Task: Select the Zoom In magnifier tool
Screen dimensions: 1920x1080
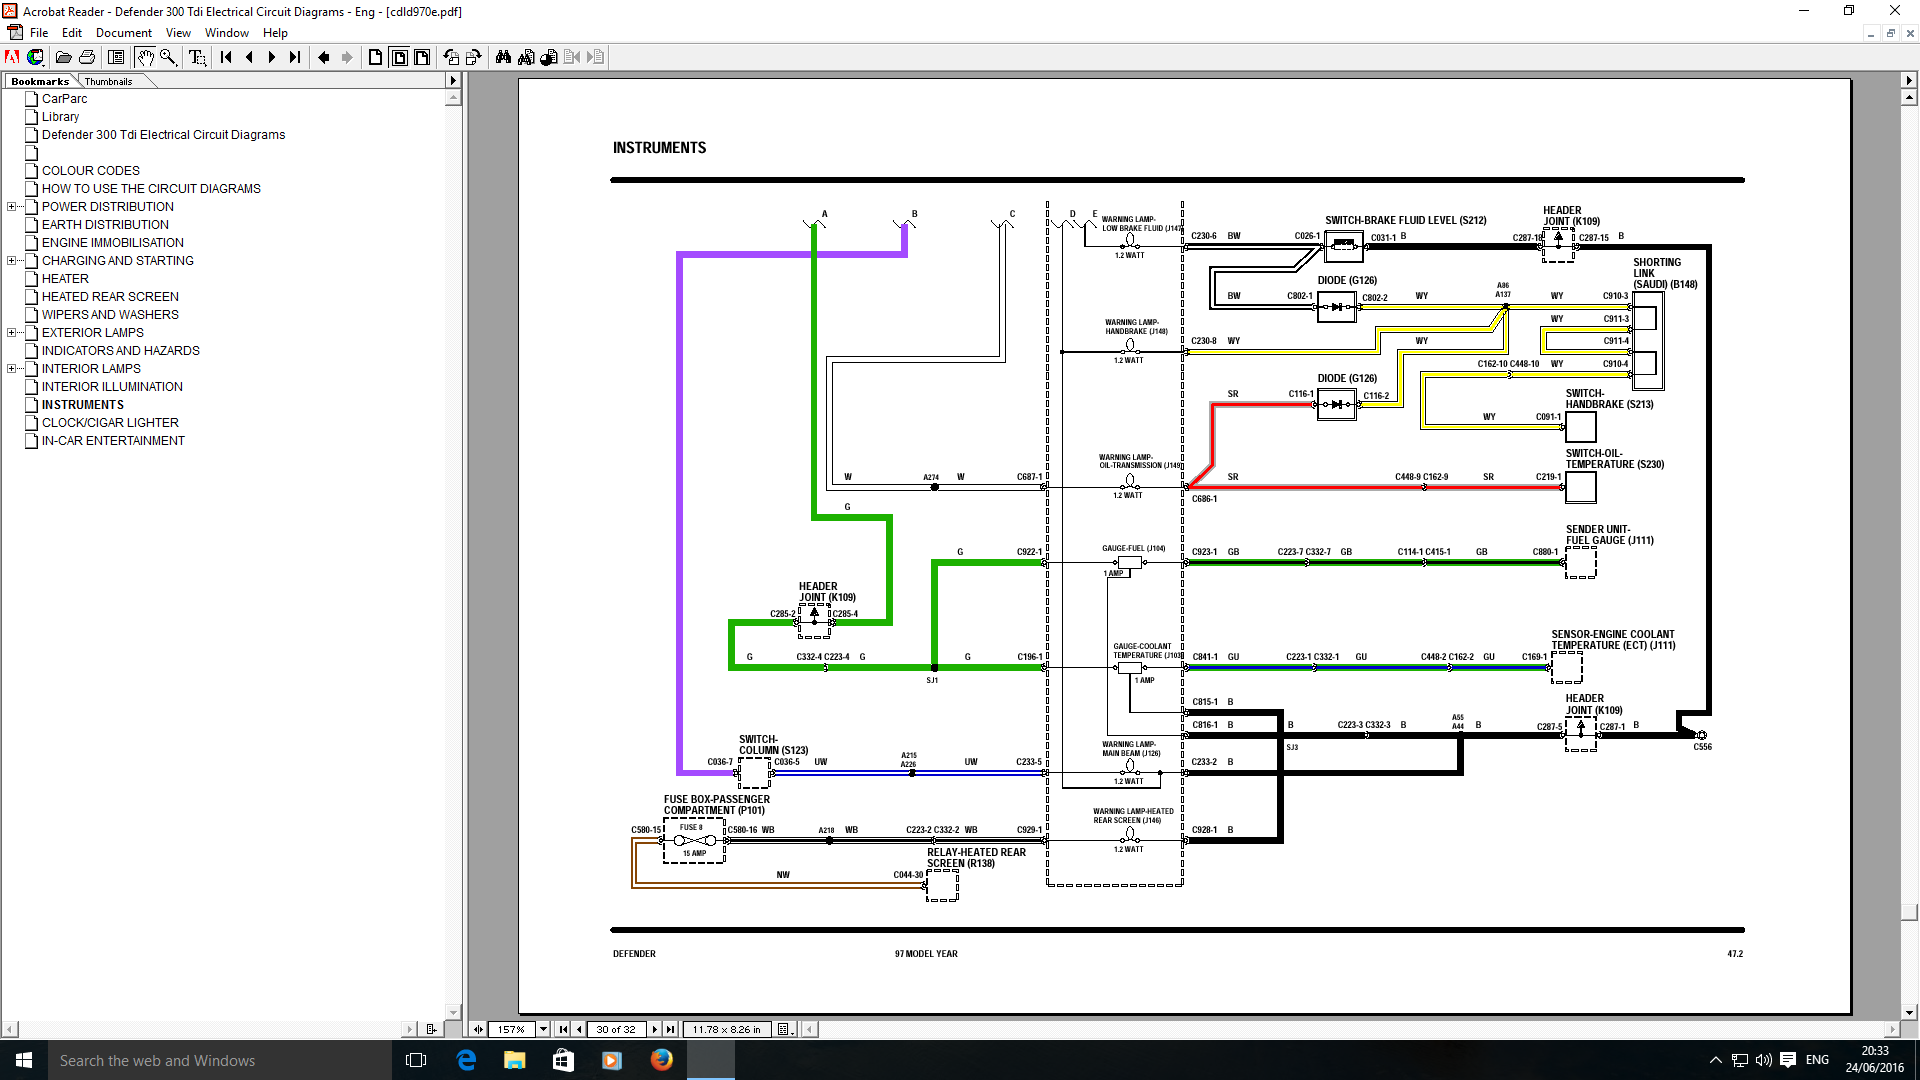Action: pyautogui.click(x=168, y=57)
